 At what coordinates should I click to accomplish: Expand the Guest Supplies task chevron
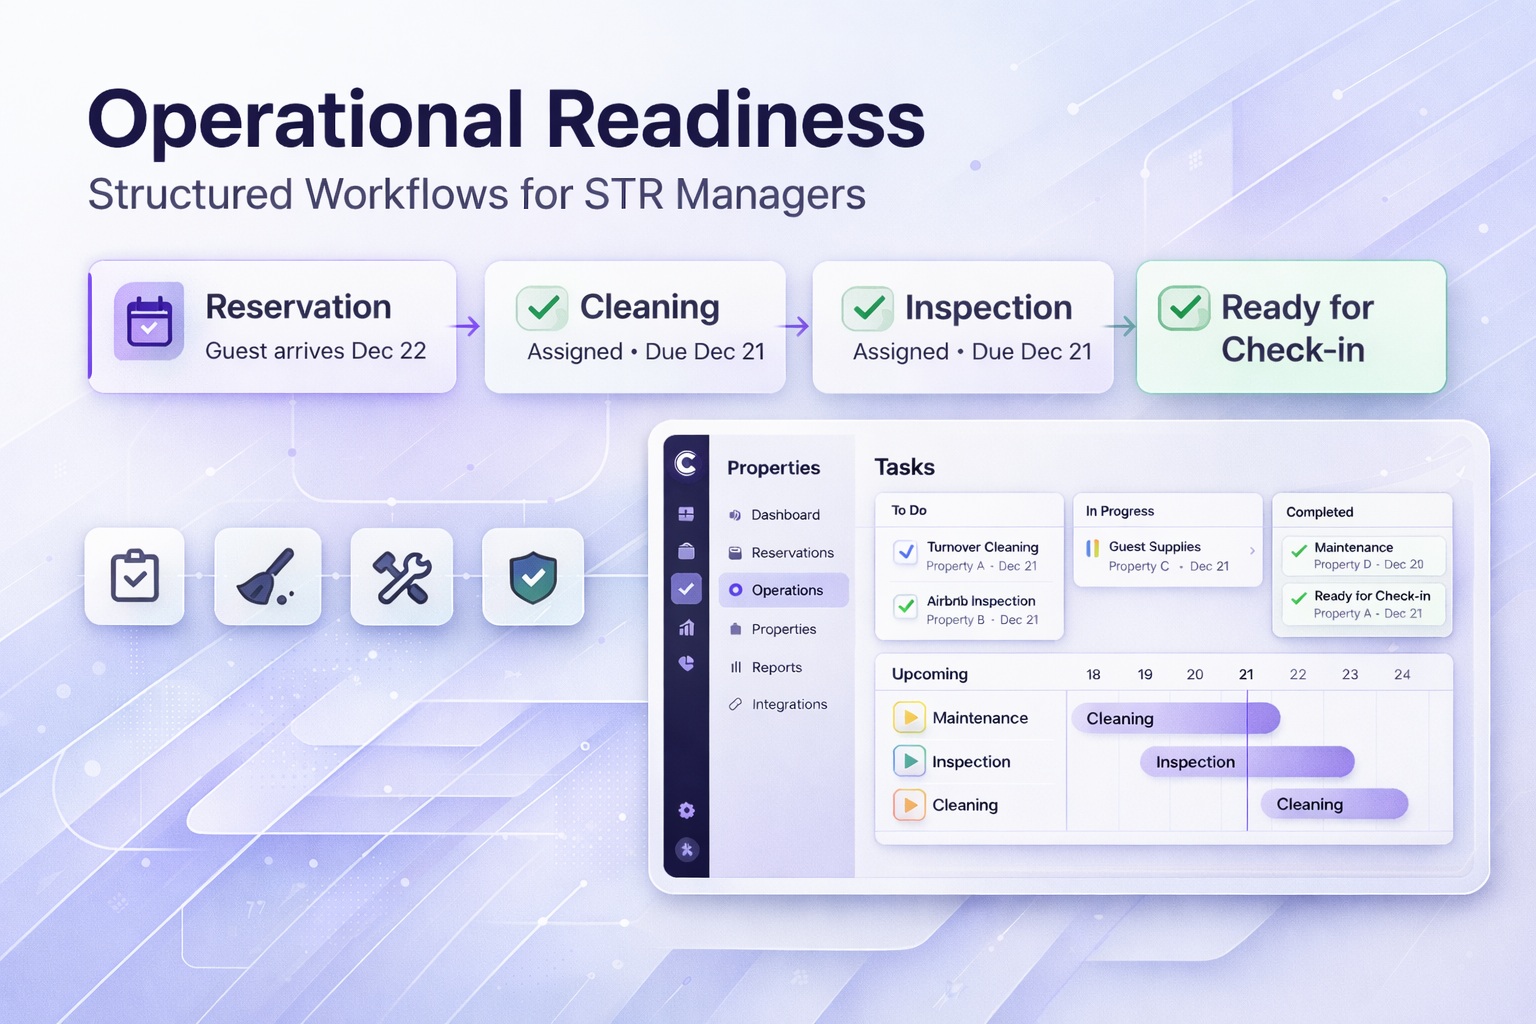pyautogui.click(x=1252, y=550)
